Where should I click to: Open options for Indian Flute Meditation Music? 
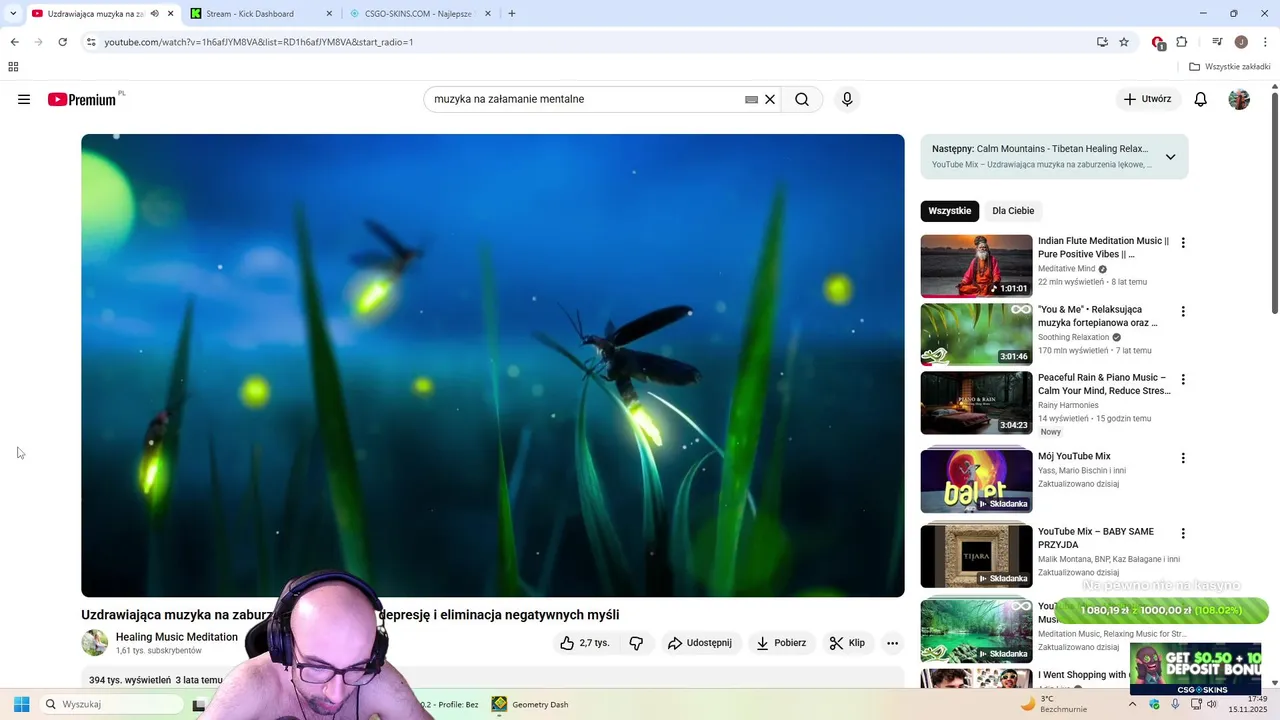1183,243
